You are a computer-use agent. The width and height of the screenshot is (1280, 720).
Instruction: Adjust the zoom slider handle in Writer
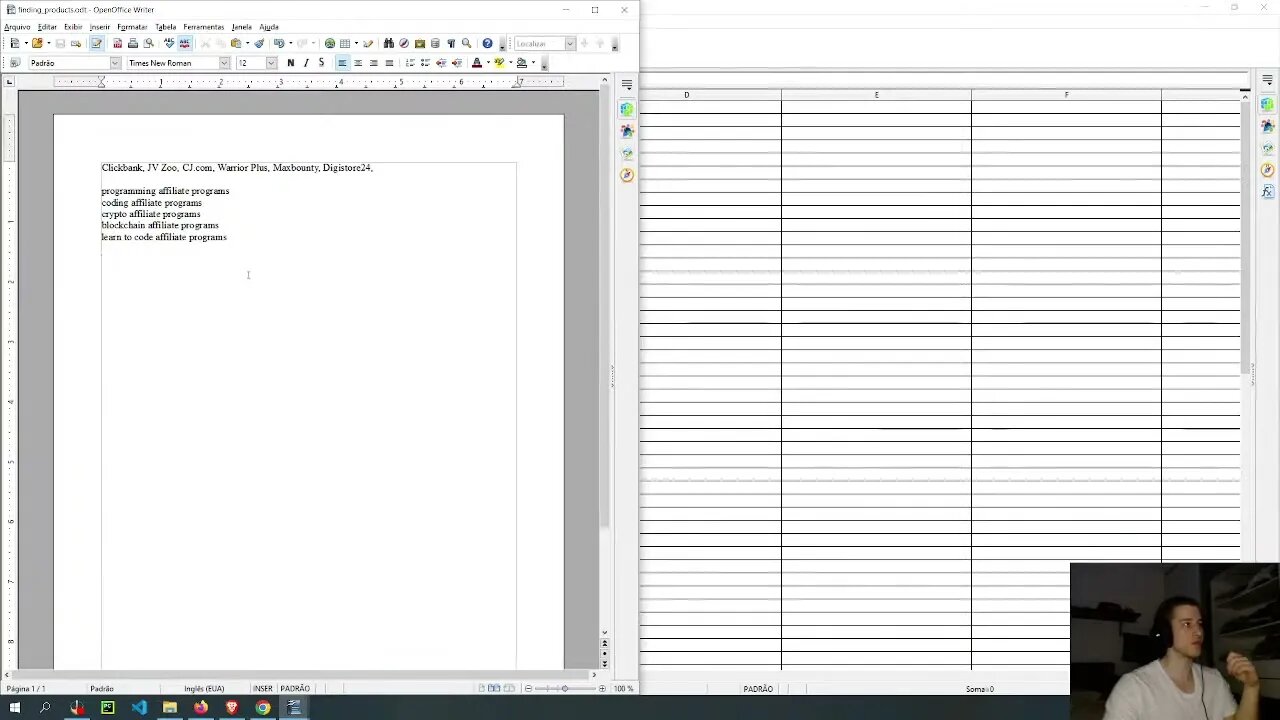(x=565, y=689)
